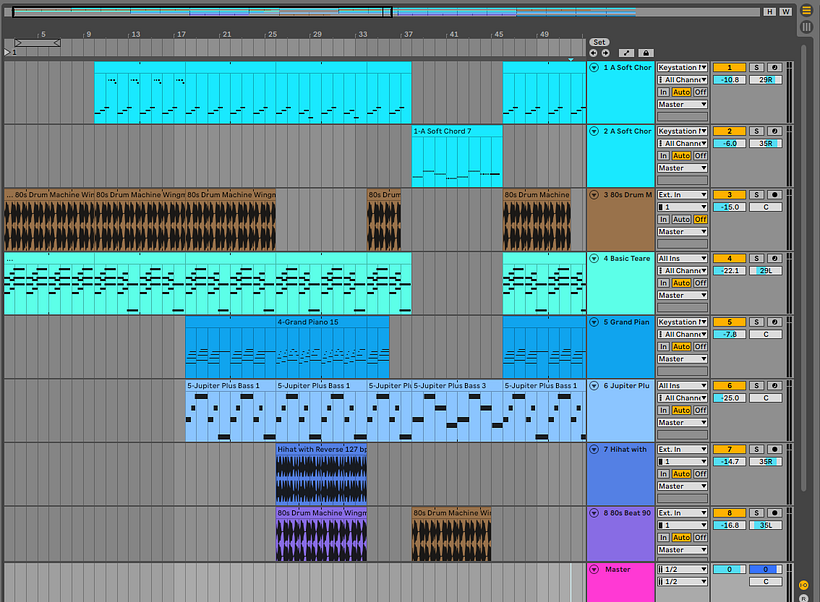Solo track 2 A Soft Chor
This screenshot has width=820, height=602.
click(x=756, y=131)
